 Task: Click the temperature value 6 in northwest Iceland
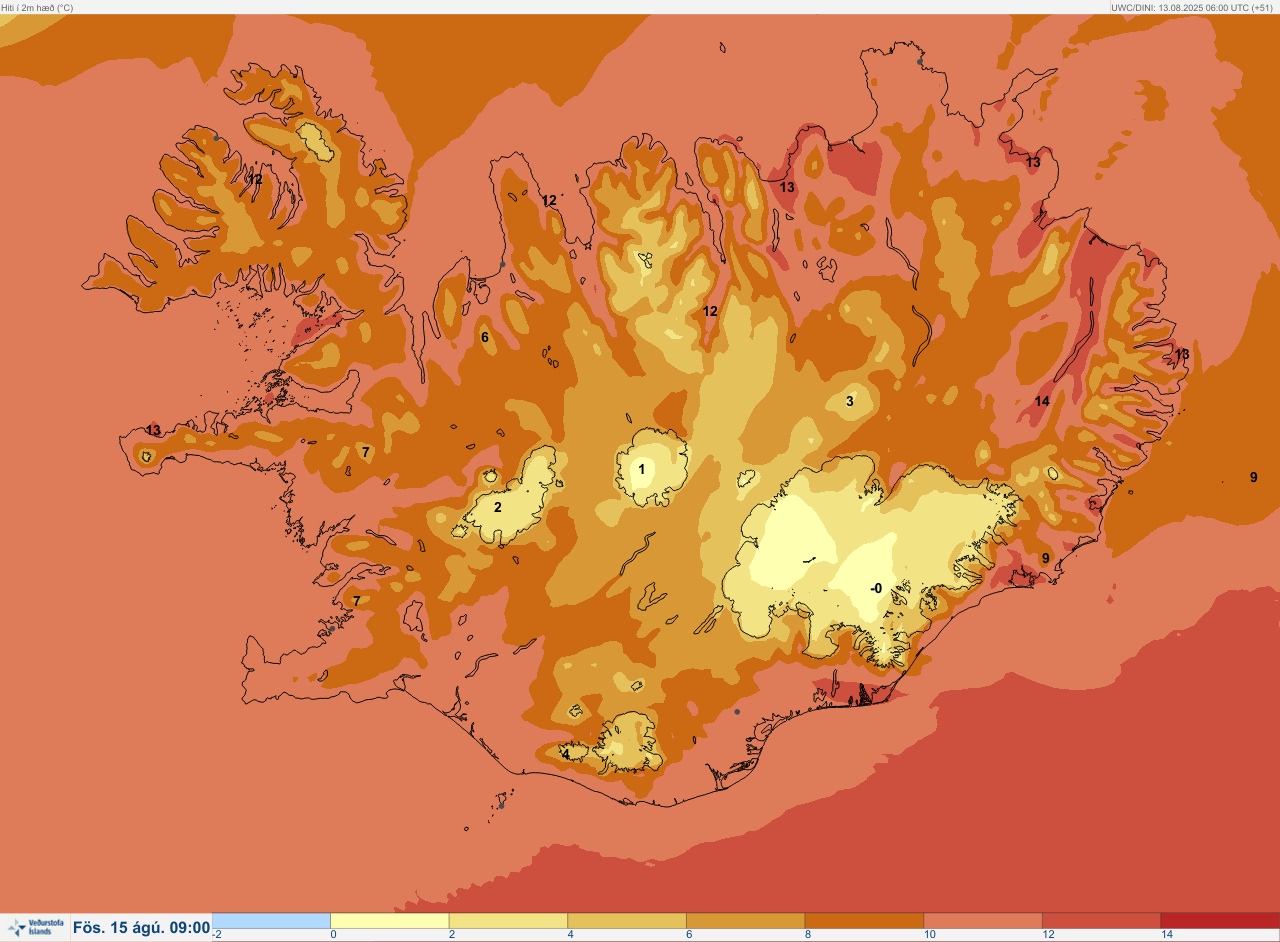click(x=485, y=337)
